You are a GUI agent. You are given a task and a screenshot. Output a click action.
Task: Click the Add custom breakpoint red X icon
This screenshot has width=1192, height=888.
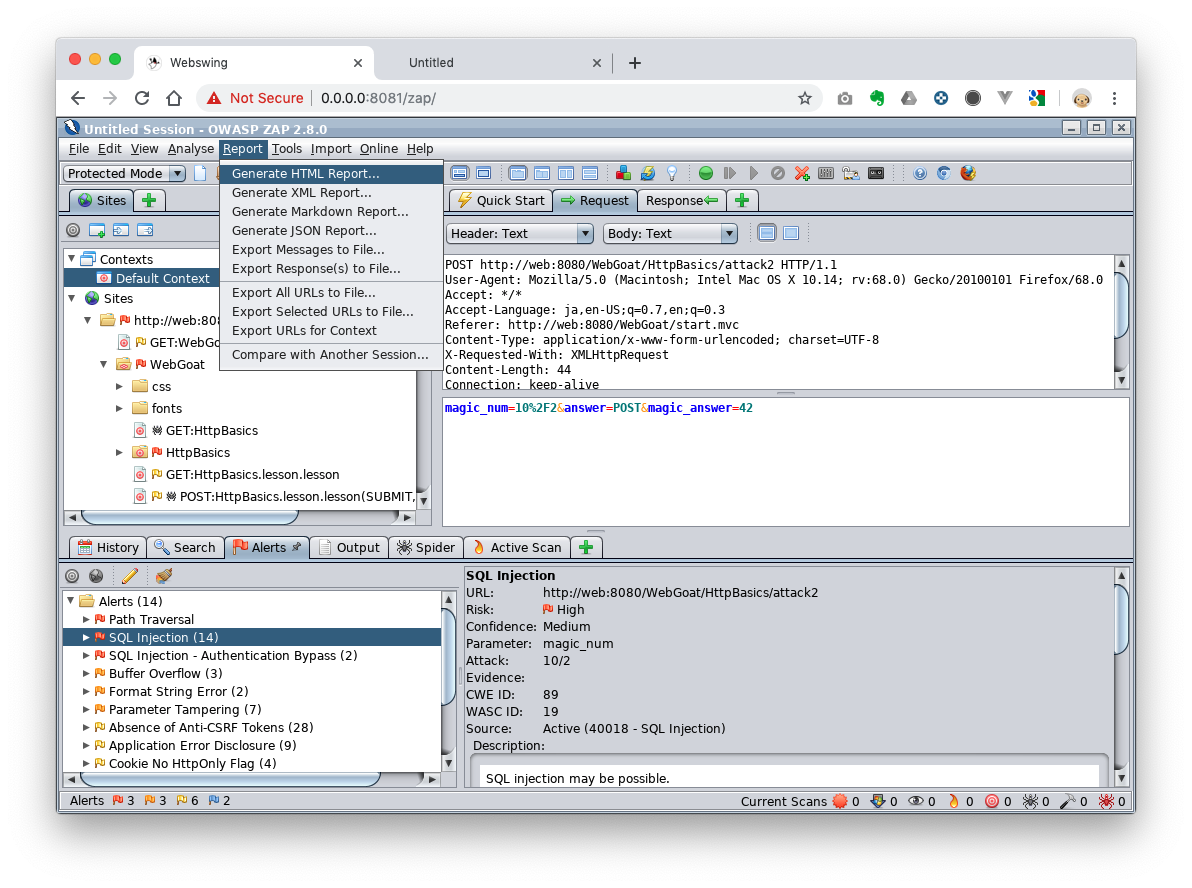pyautogui.click(x=802, y=173)
